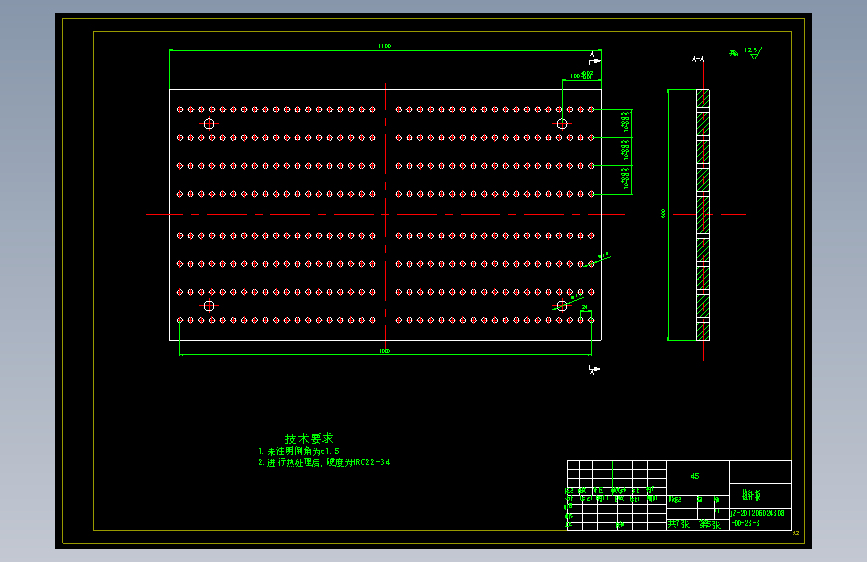867x562 pixels.
Task: Click the 12.5 surface roughness symbol
Action: point(753,53)
